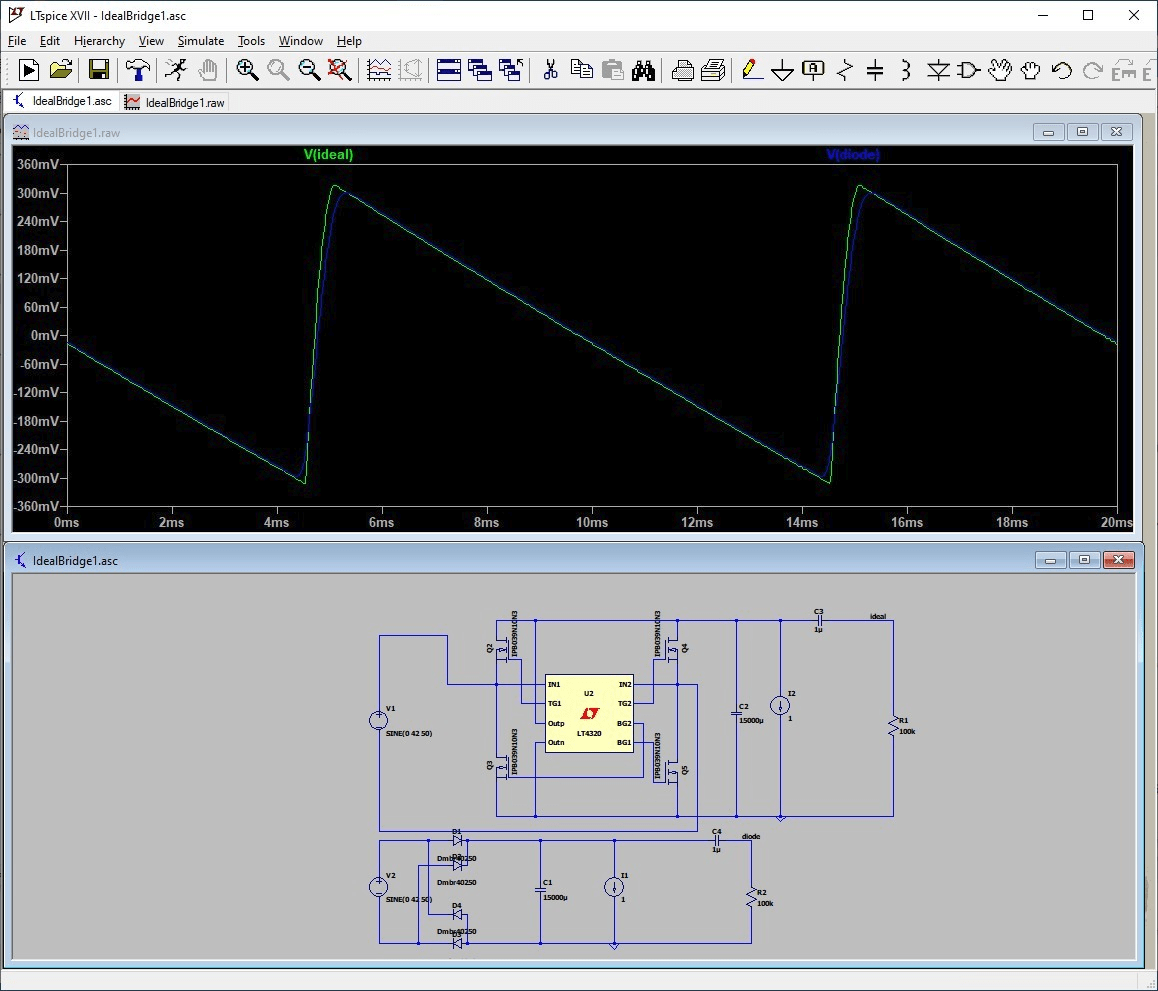1158x991 pixels.
Task: Open the Hierarchy menu
Action: click(x=99, y=41)
